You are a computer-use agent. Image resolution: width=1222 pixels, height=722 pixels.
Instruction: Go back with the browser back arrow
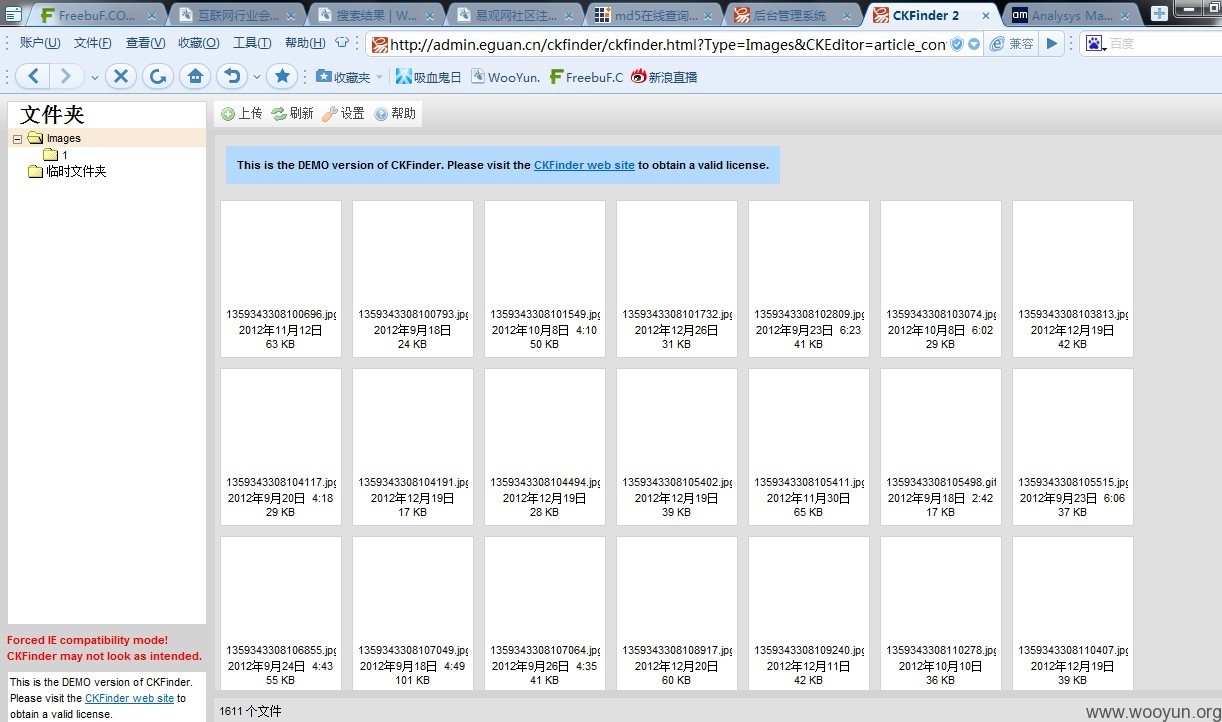tap(32, 76)
